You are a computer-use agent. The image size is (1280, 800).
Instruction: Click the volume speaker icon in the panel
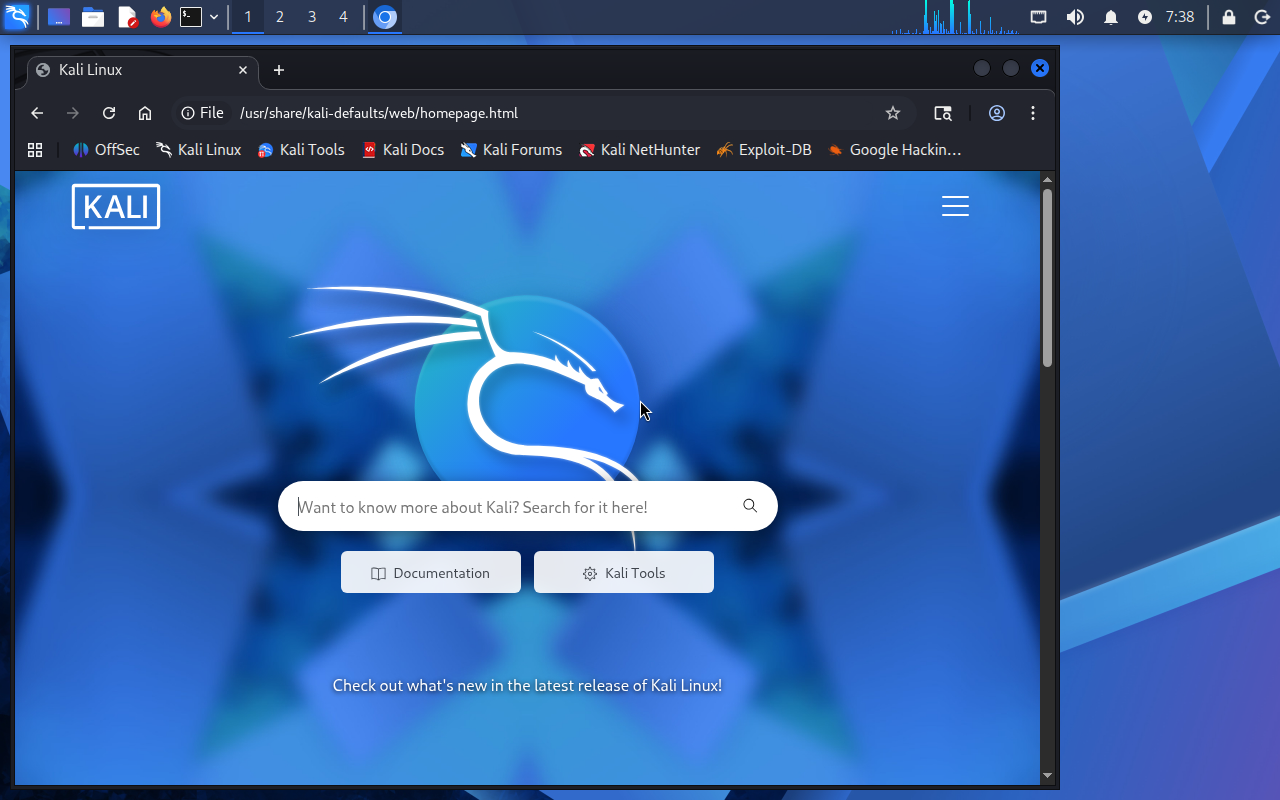tap(1075, 17)
